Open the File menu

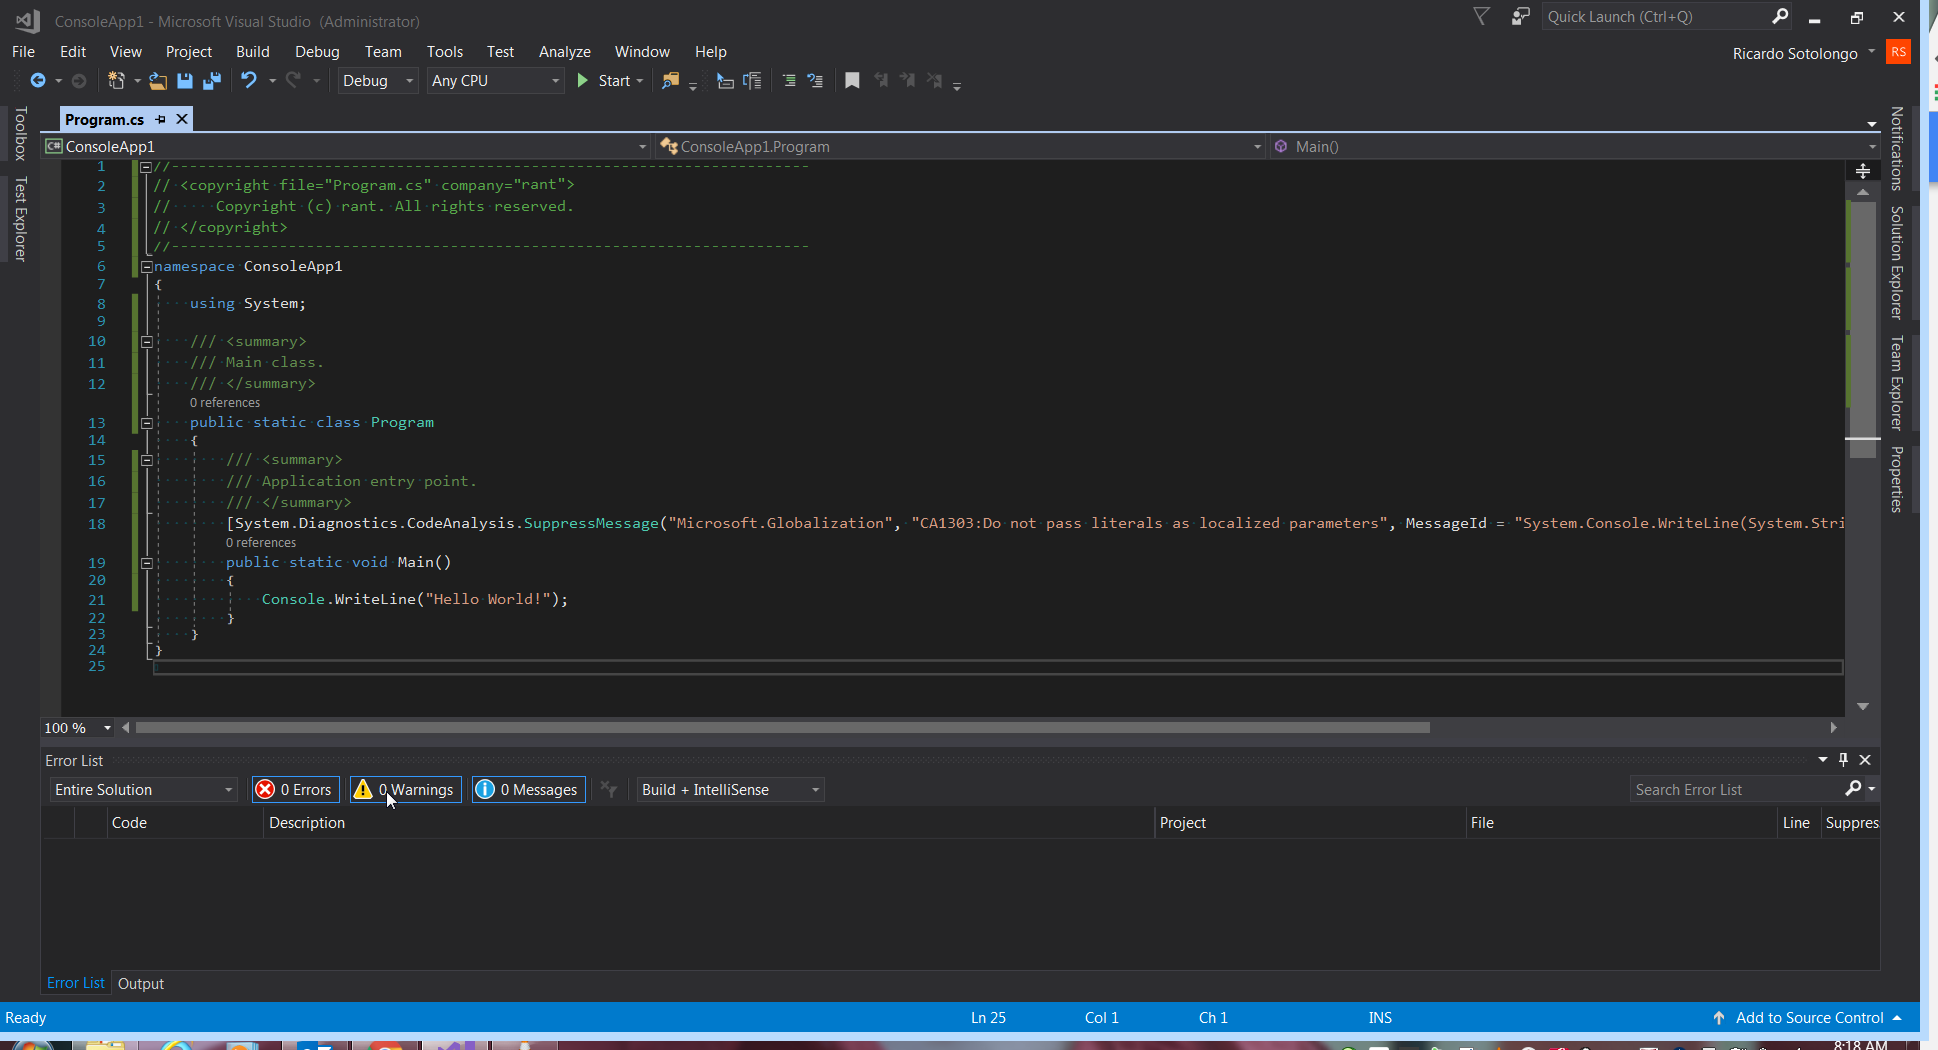[23, 52]
